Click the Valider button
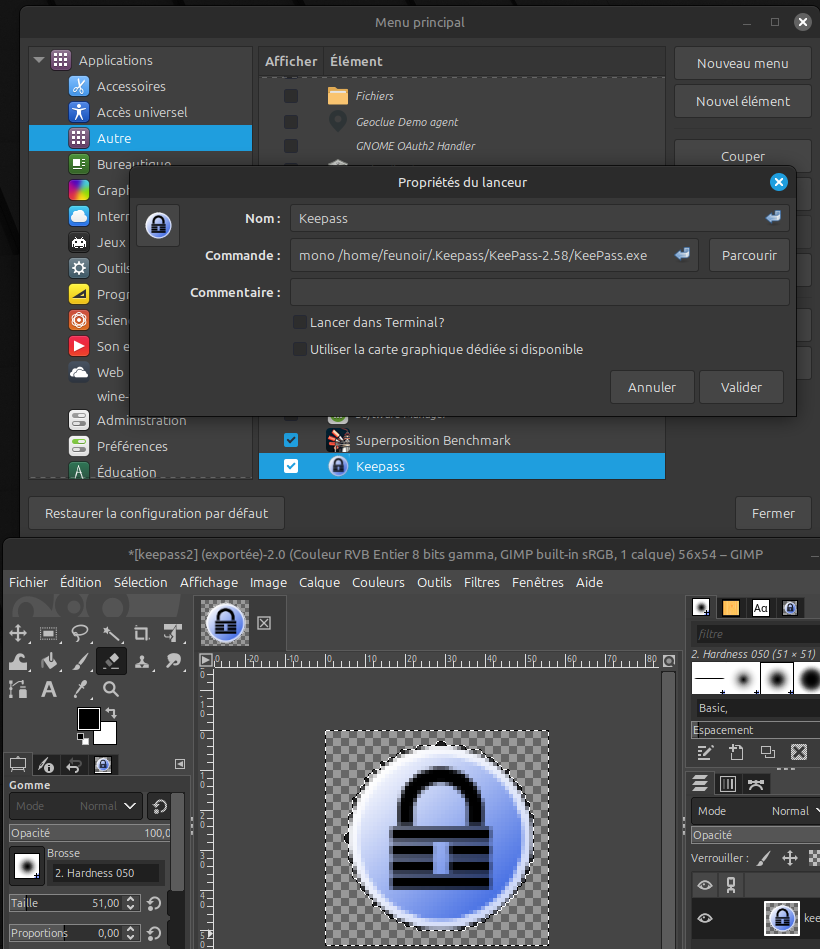Image resolution: width=820 pixels, height=949 pixels. coord(740,387)
